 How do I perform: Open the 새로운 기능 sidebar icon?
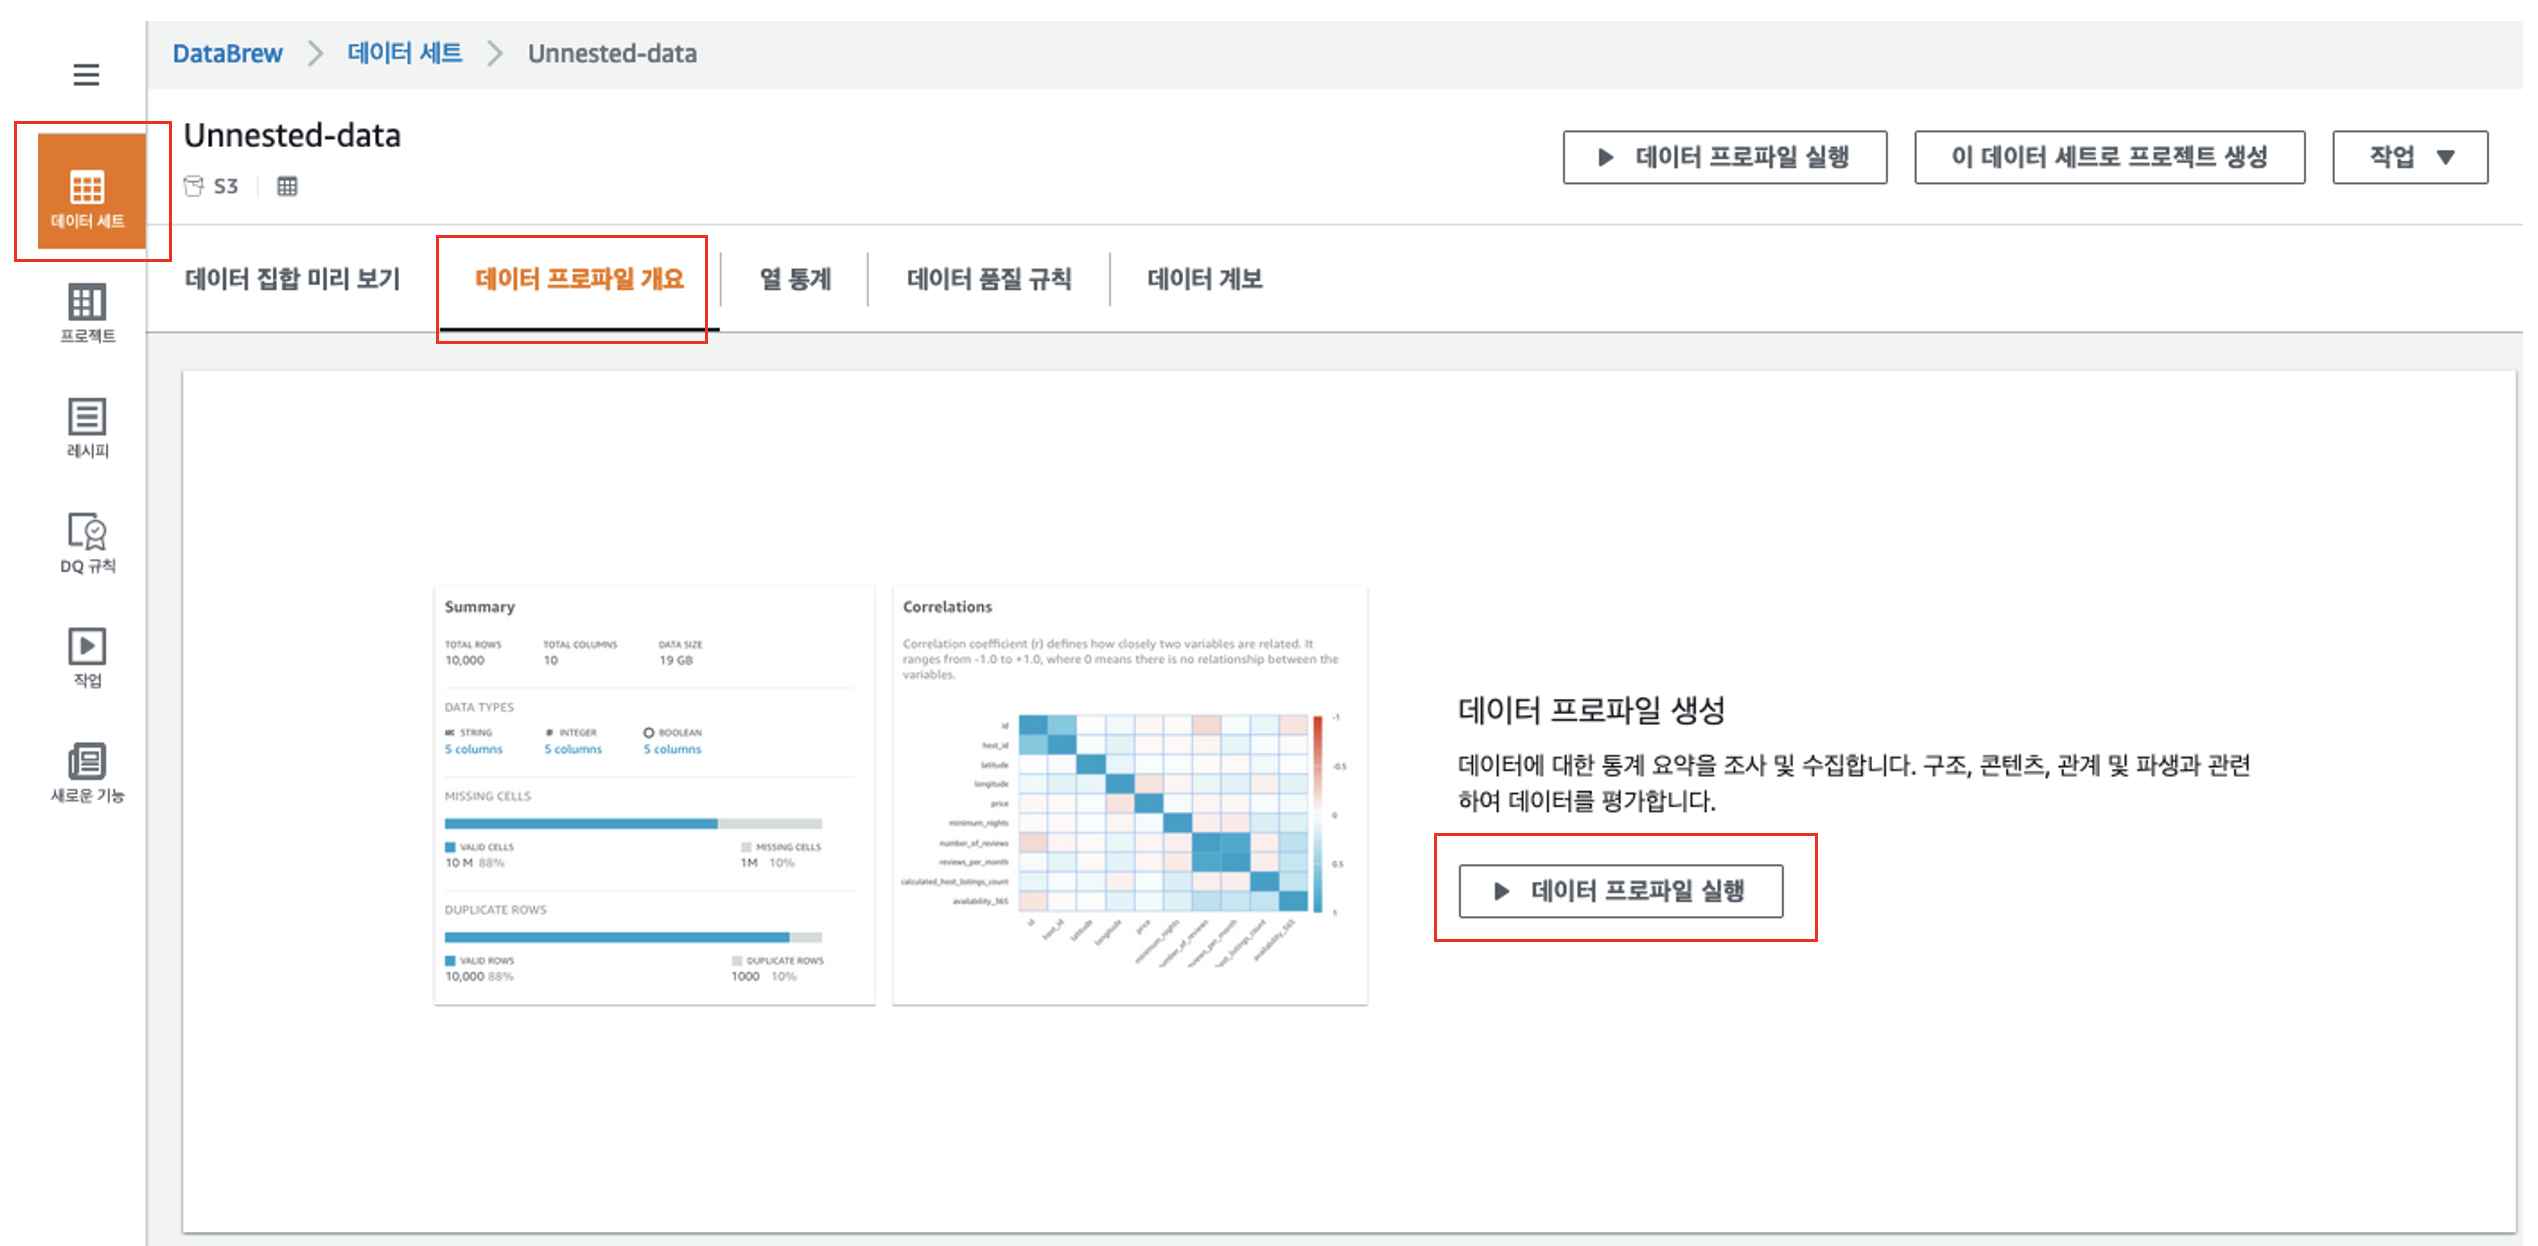[88, 772]
